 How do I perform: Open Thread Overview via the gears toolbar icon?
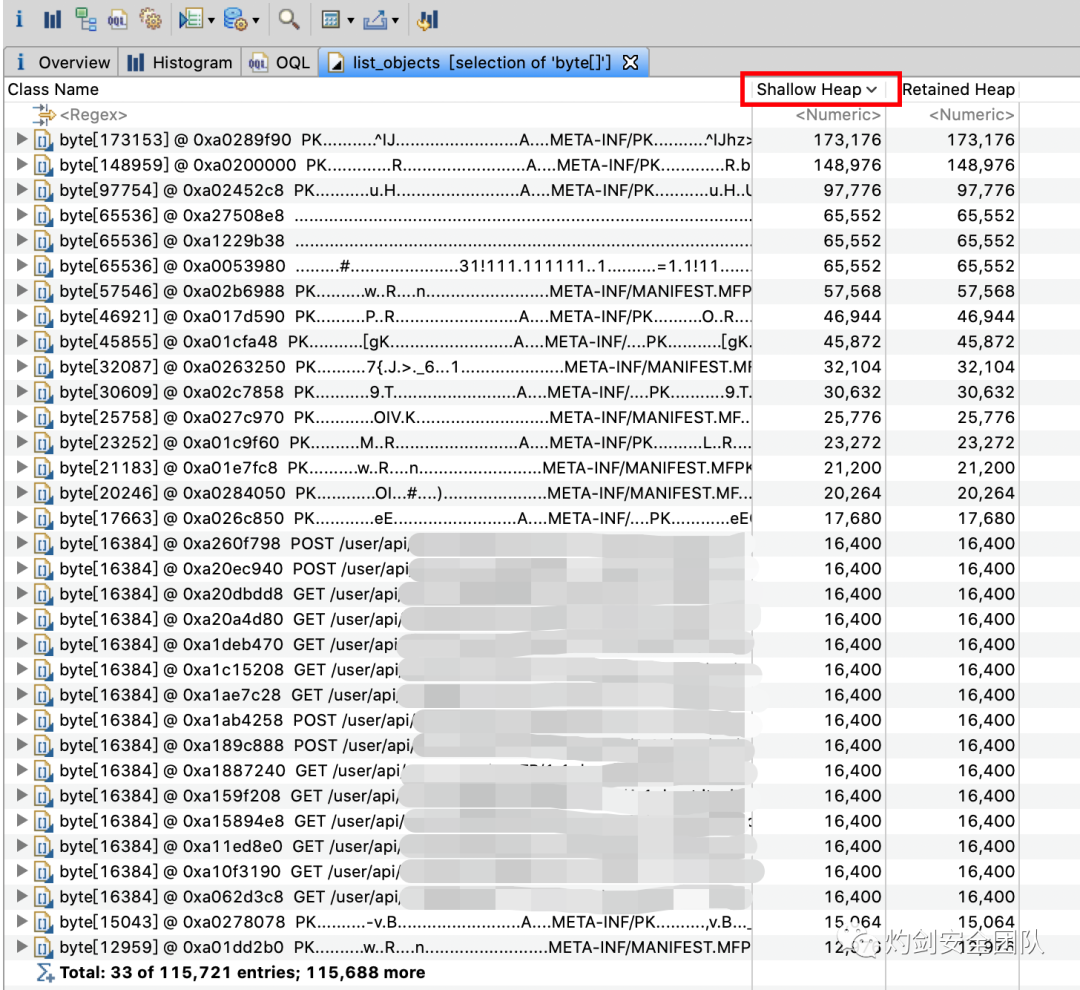150,19
